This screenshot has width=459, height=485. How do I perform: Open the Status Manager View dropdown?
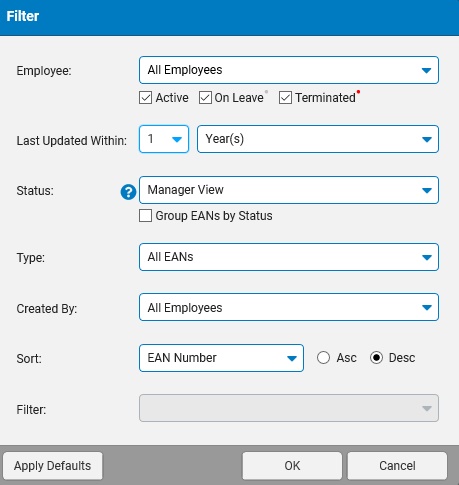289,190
